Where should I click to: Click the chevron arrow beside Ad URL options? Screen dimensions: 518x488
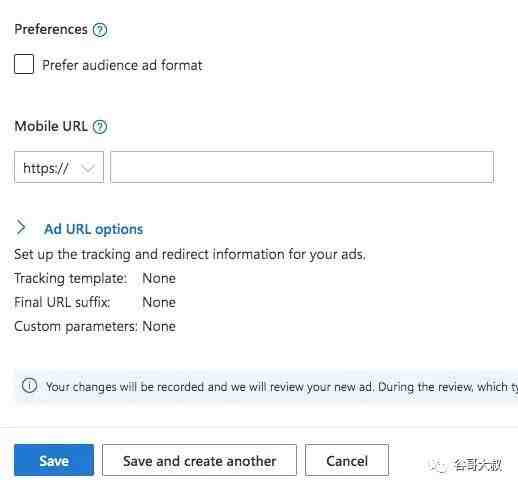click(x=21, y=227)
